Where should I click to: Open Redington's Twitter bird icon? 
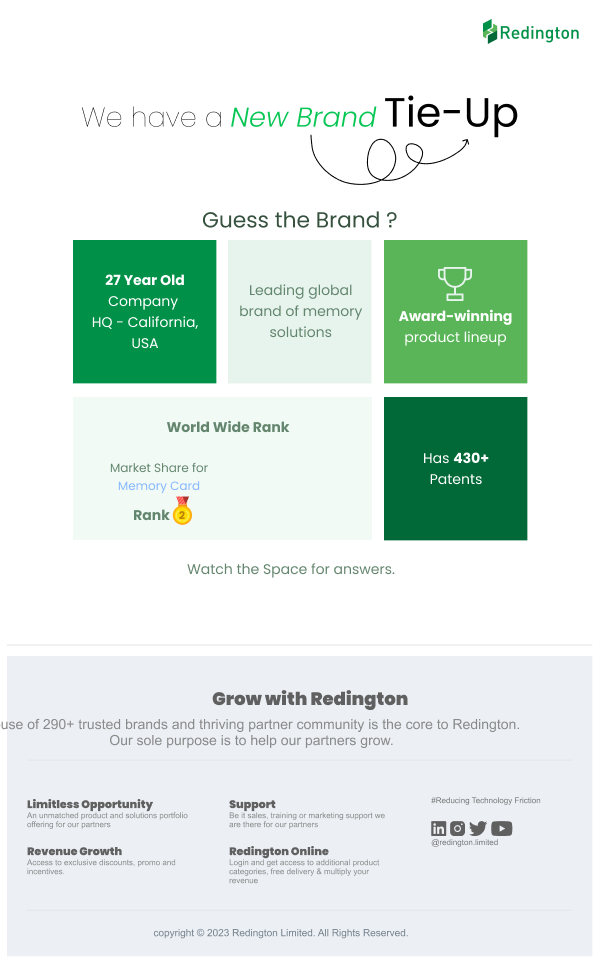(478, 828)
